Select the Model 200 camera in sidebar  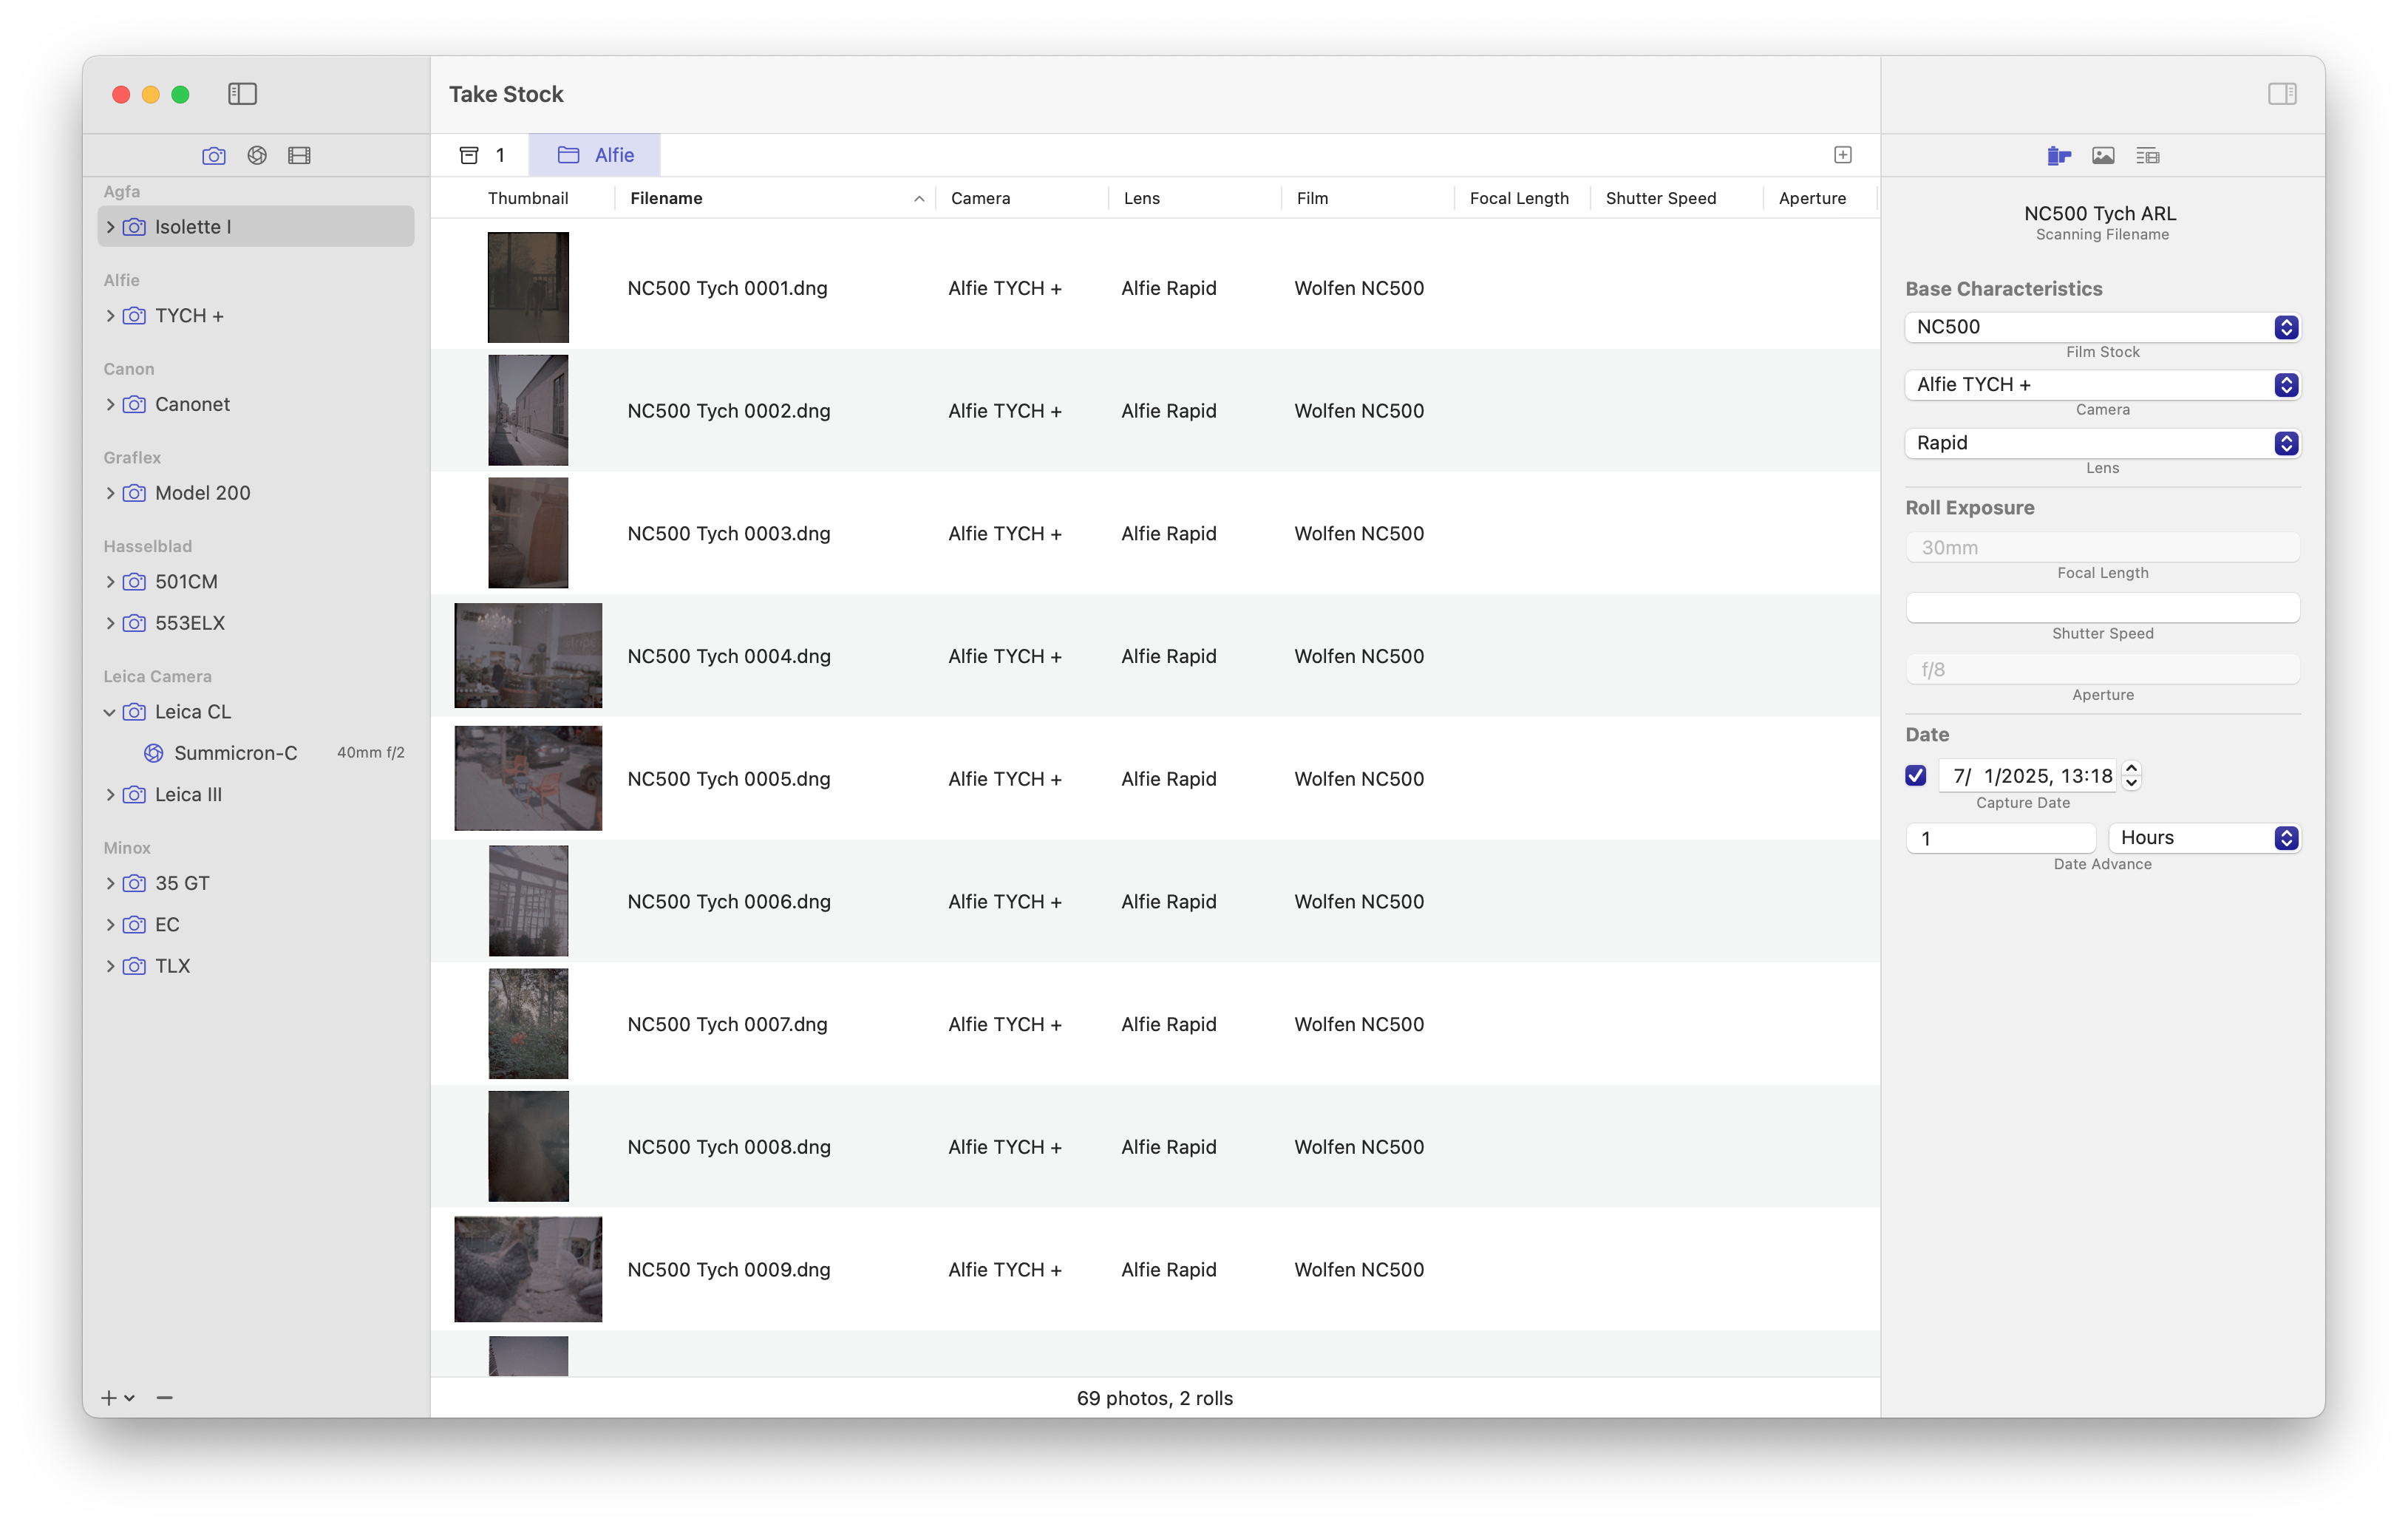pyautogui.click(x=256, y=493)
